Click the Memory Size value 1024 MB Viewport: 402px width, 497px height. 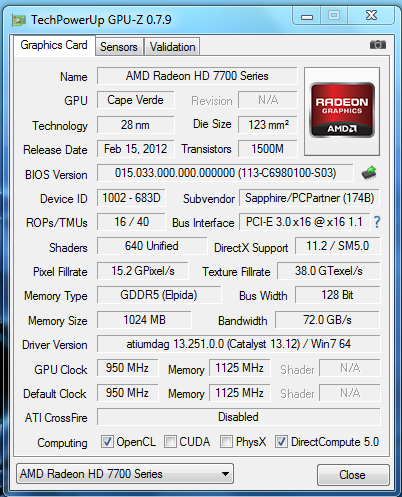(x=144, y=320)
